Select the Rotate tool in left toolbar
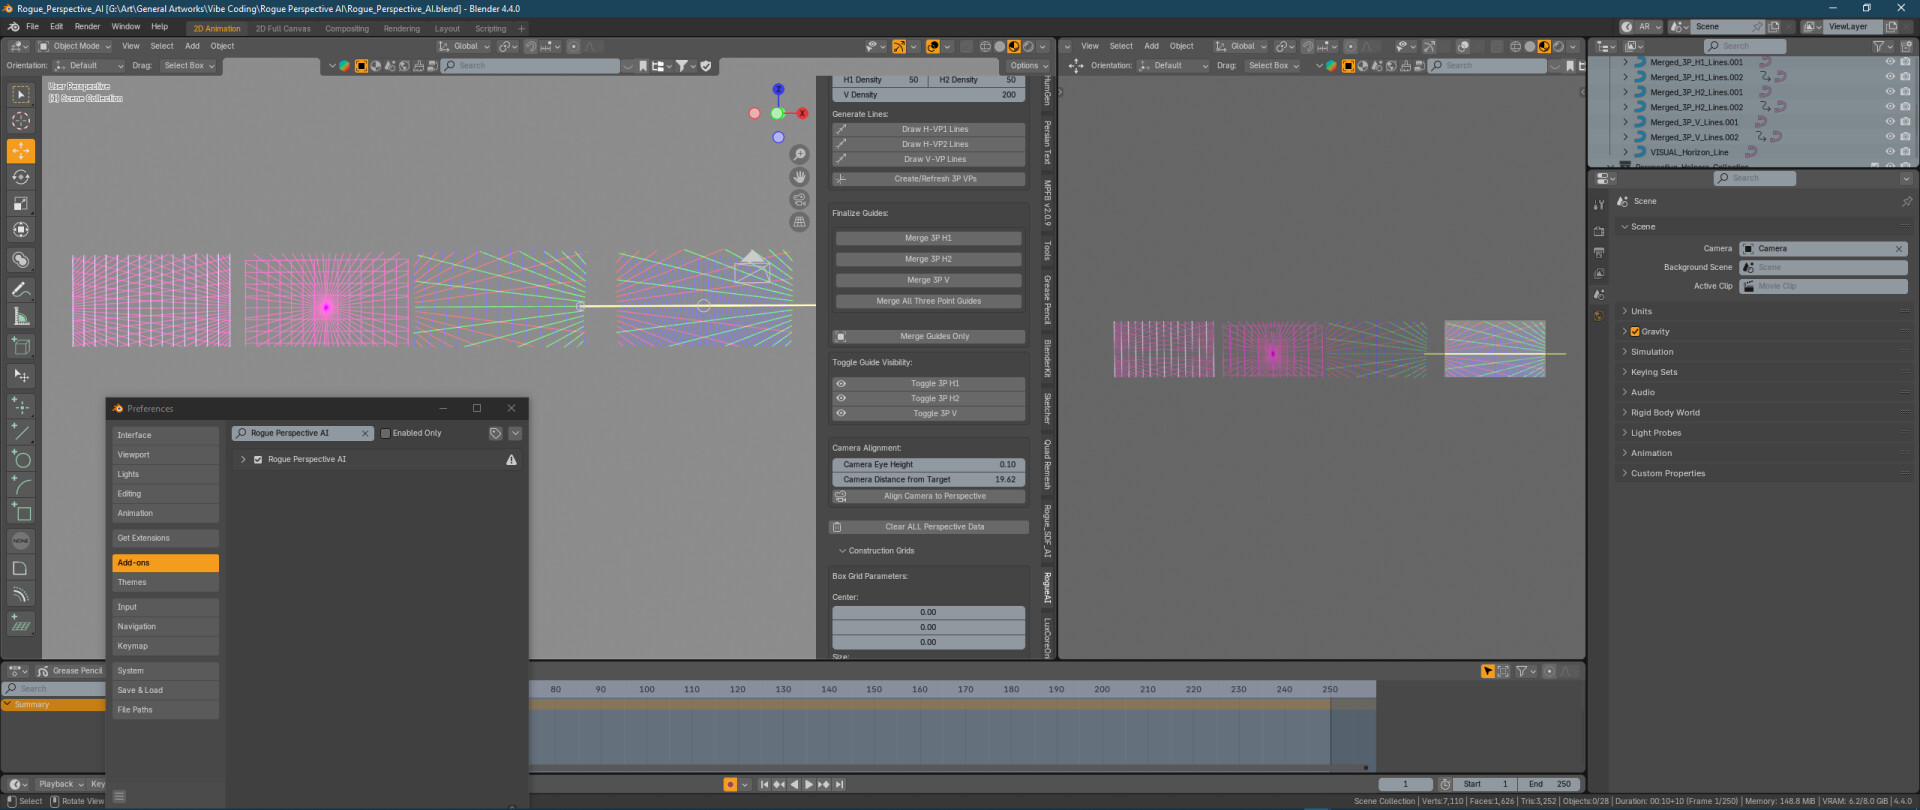This screenshot has width=1920, height=810. 21,177
